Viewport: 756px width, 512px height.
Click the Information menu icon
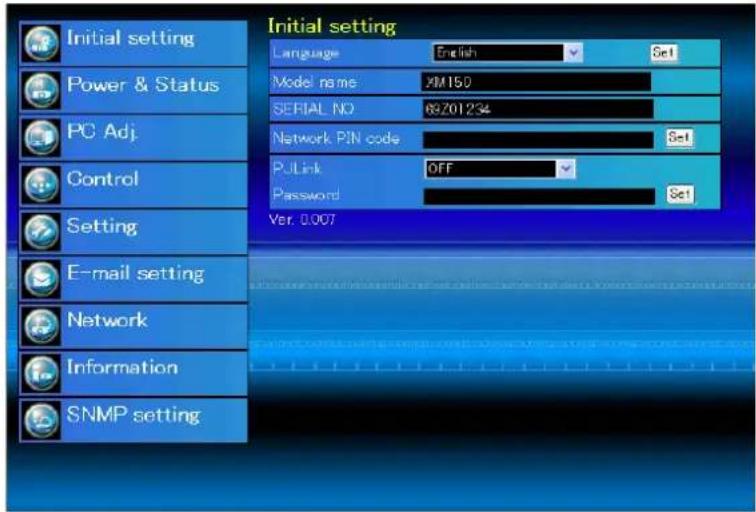point(41,373)
